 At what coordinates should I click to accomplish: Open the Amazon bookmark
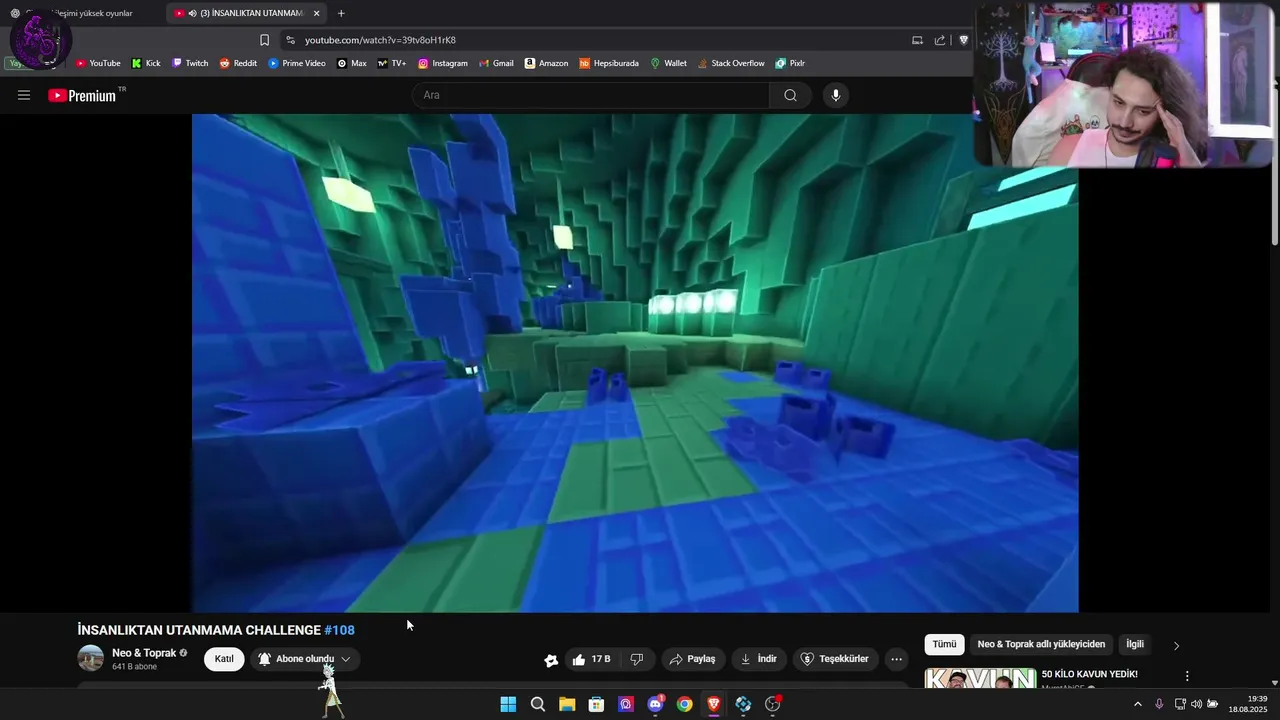pyautogui.click(x=546, y=63)
